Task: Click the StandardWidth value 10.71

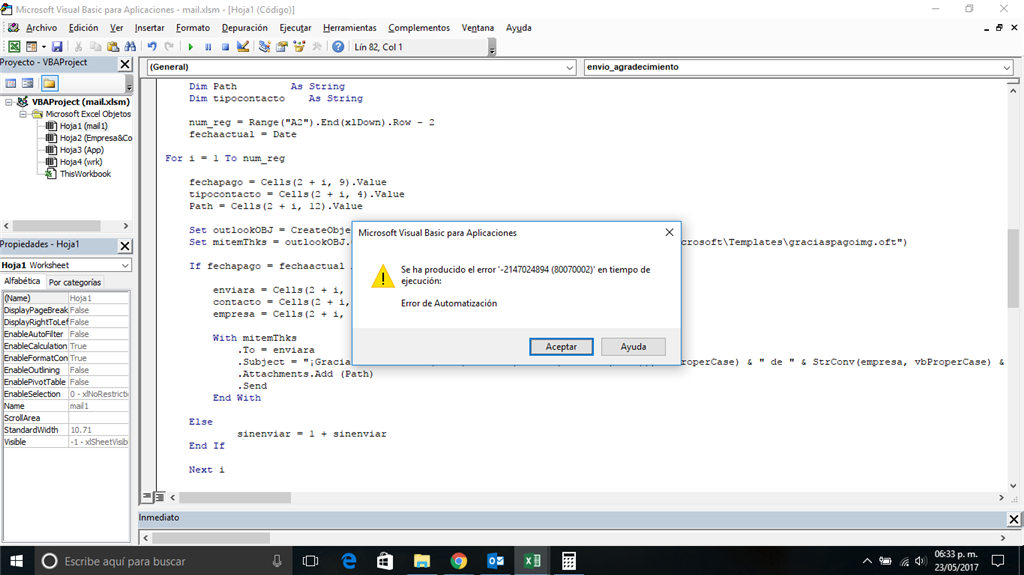Action: click(x=99, y=430)
